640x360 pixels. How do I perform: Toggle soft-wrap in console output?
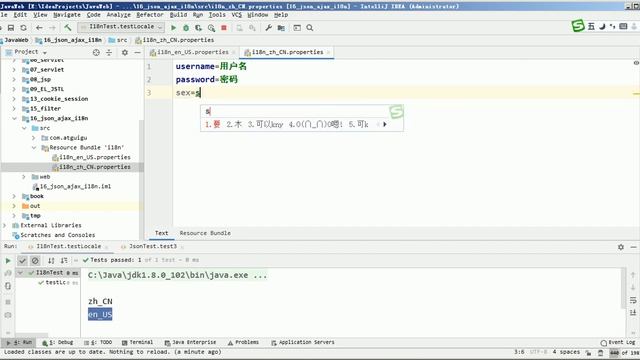click(633, 300)
